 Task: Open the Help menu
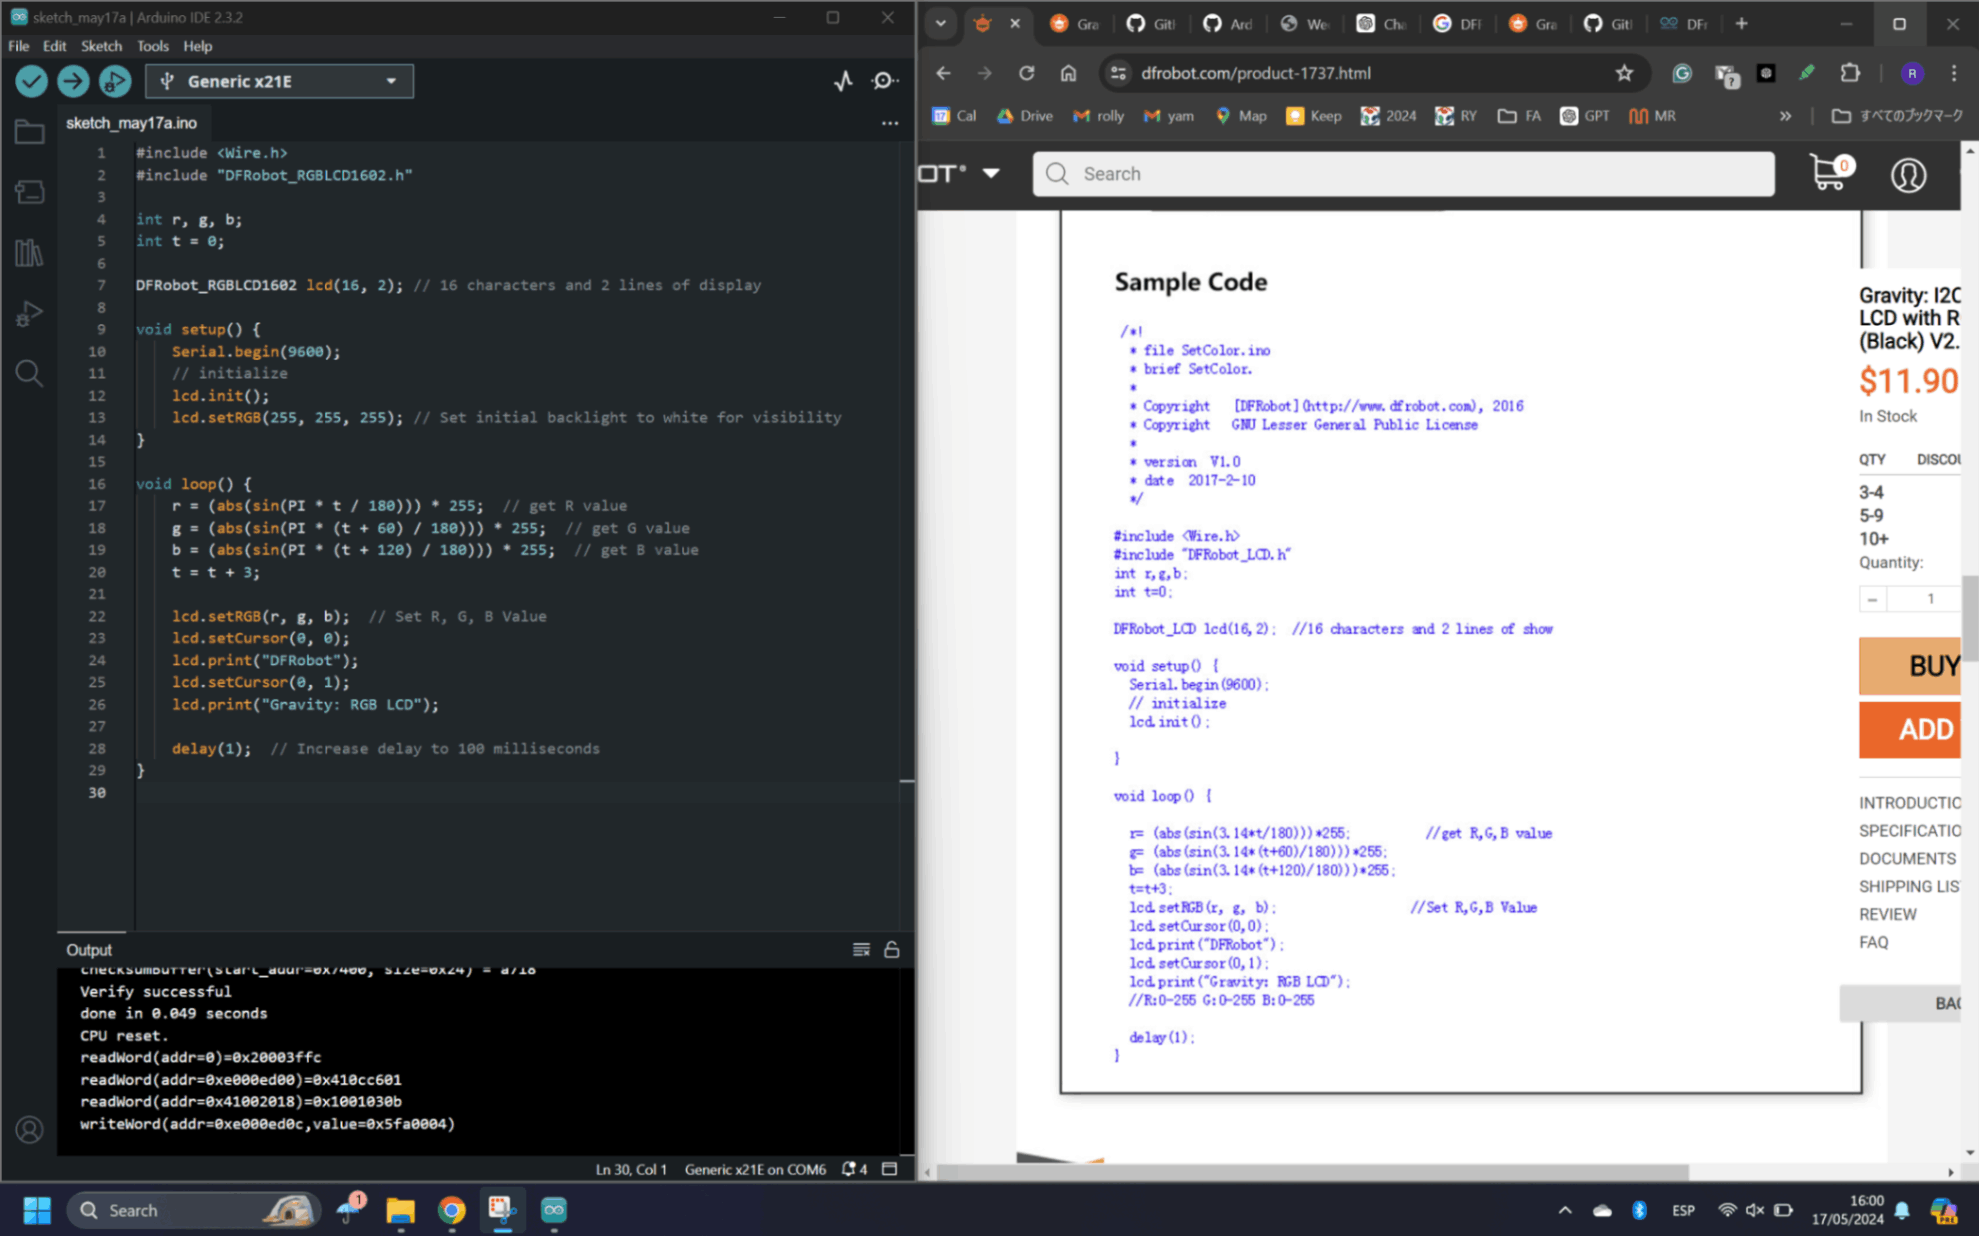pyautogui.click(x=198, y=46)
